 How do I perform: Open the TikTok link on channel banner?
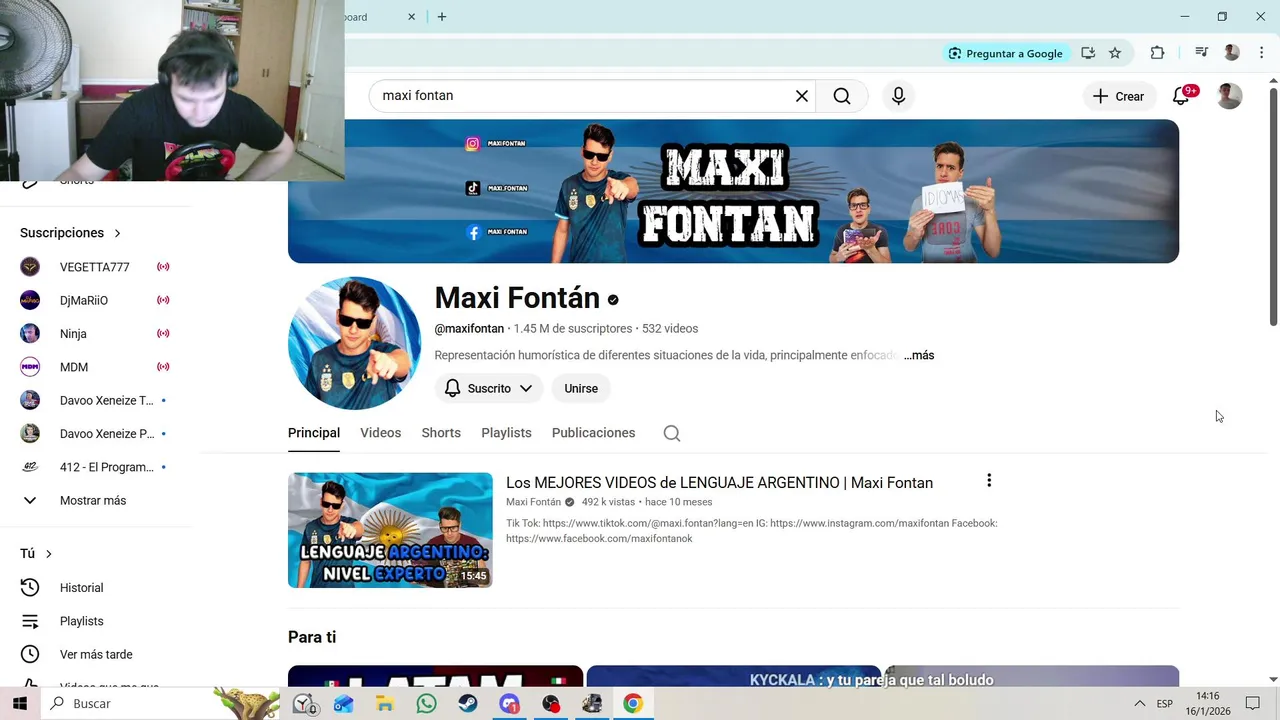(496, 188)
